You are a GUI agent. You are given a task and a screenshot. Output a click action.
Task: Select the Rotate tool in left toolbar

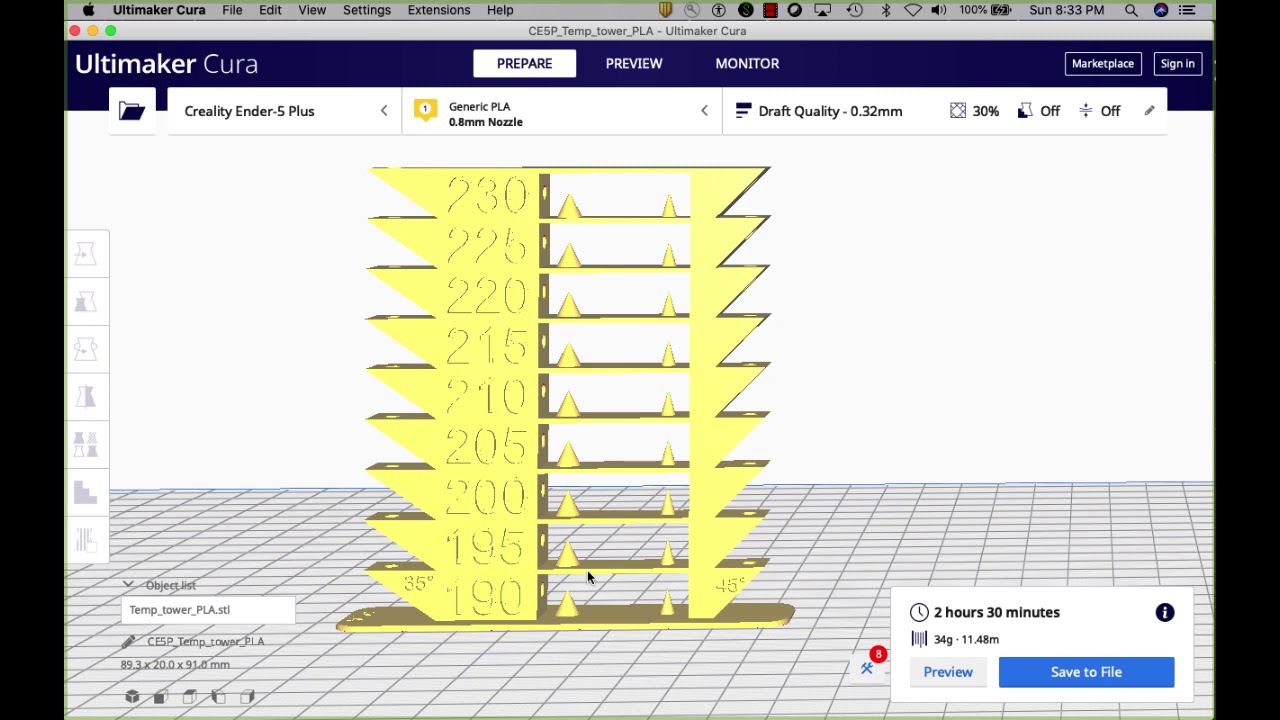tap(86, 350)
